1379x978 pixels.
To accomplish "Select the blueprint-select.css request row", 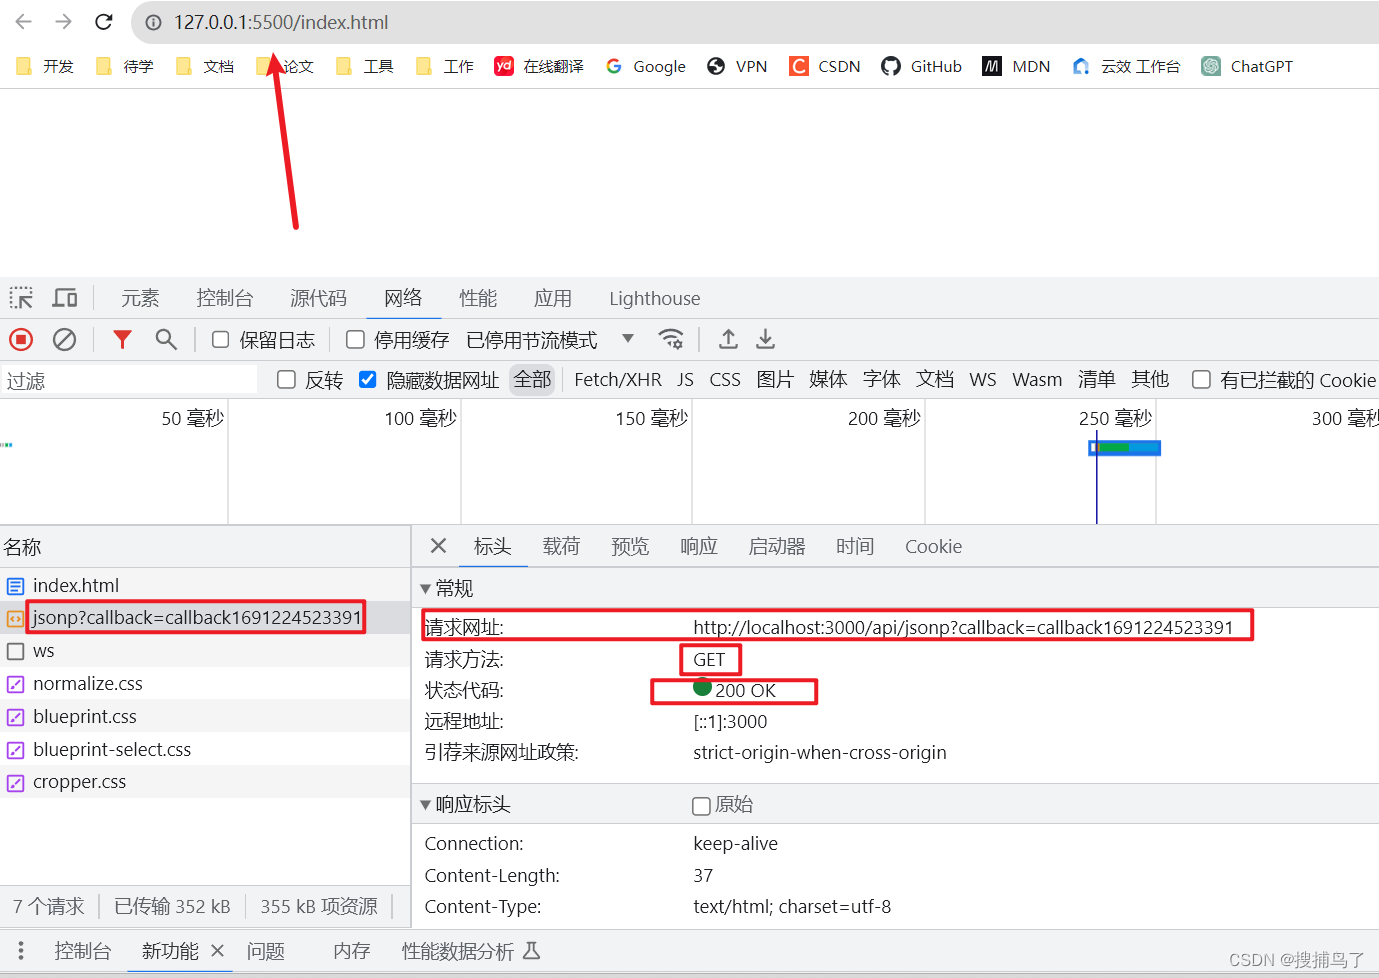I will (x=205, y=749).
